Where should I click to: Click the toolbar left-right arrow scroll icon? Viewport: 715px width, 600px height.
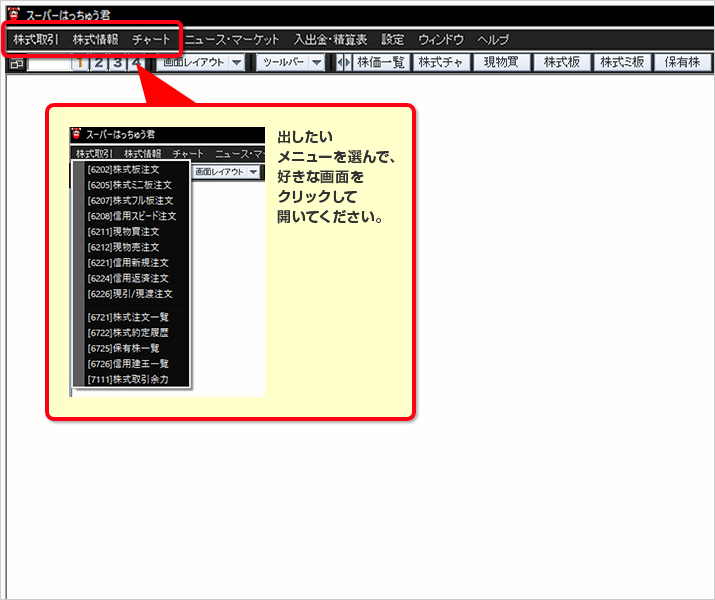click(344, 63)
